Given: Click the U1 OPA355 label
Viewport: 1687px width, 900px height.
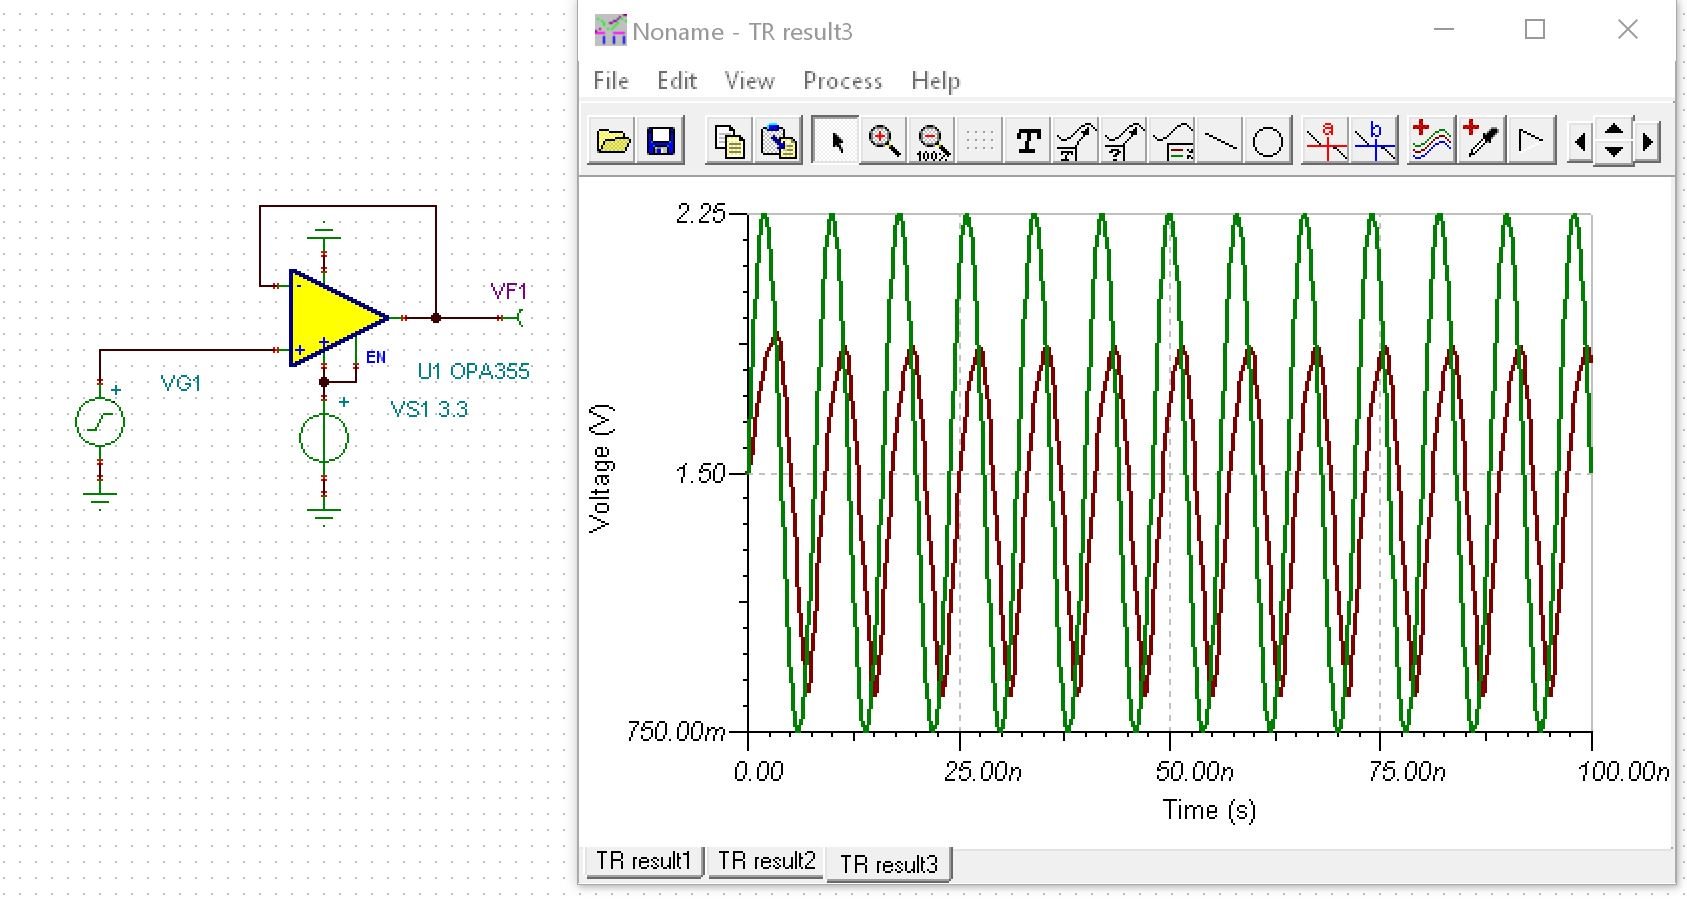Looking at the screenshot, I should (473, 371).
